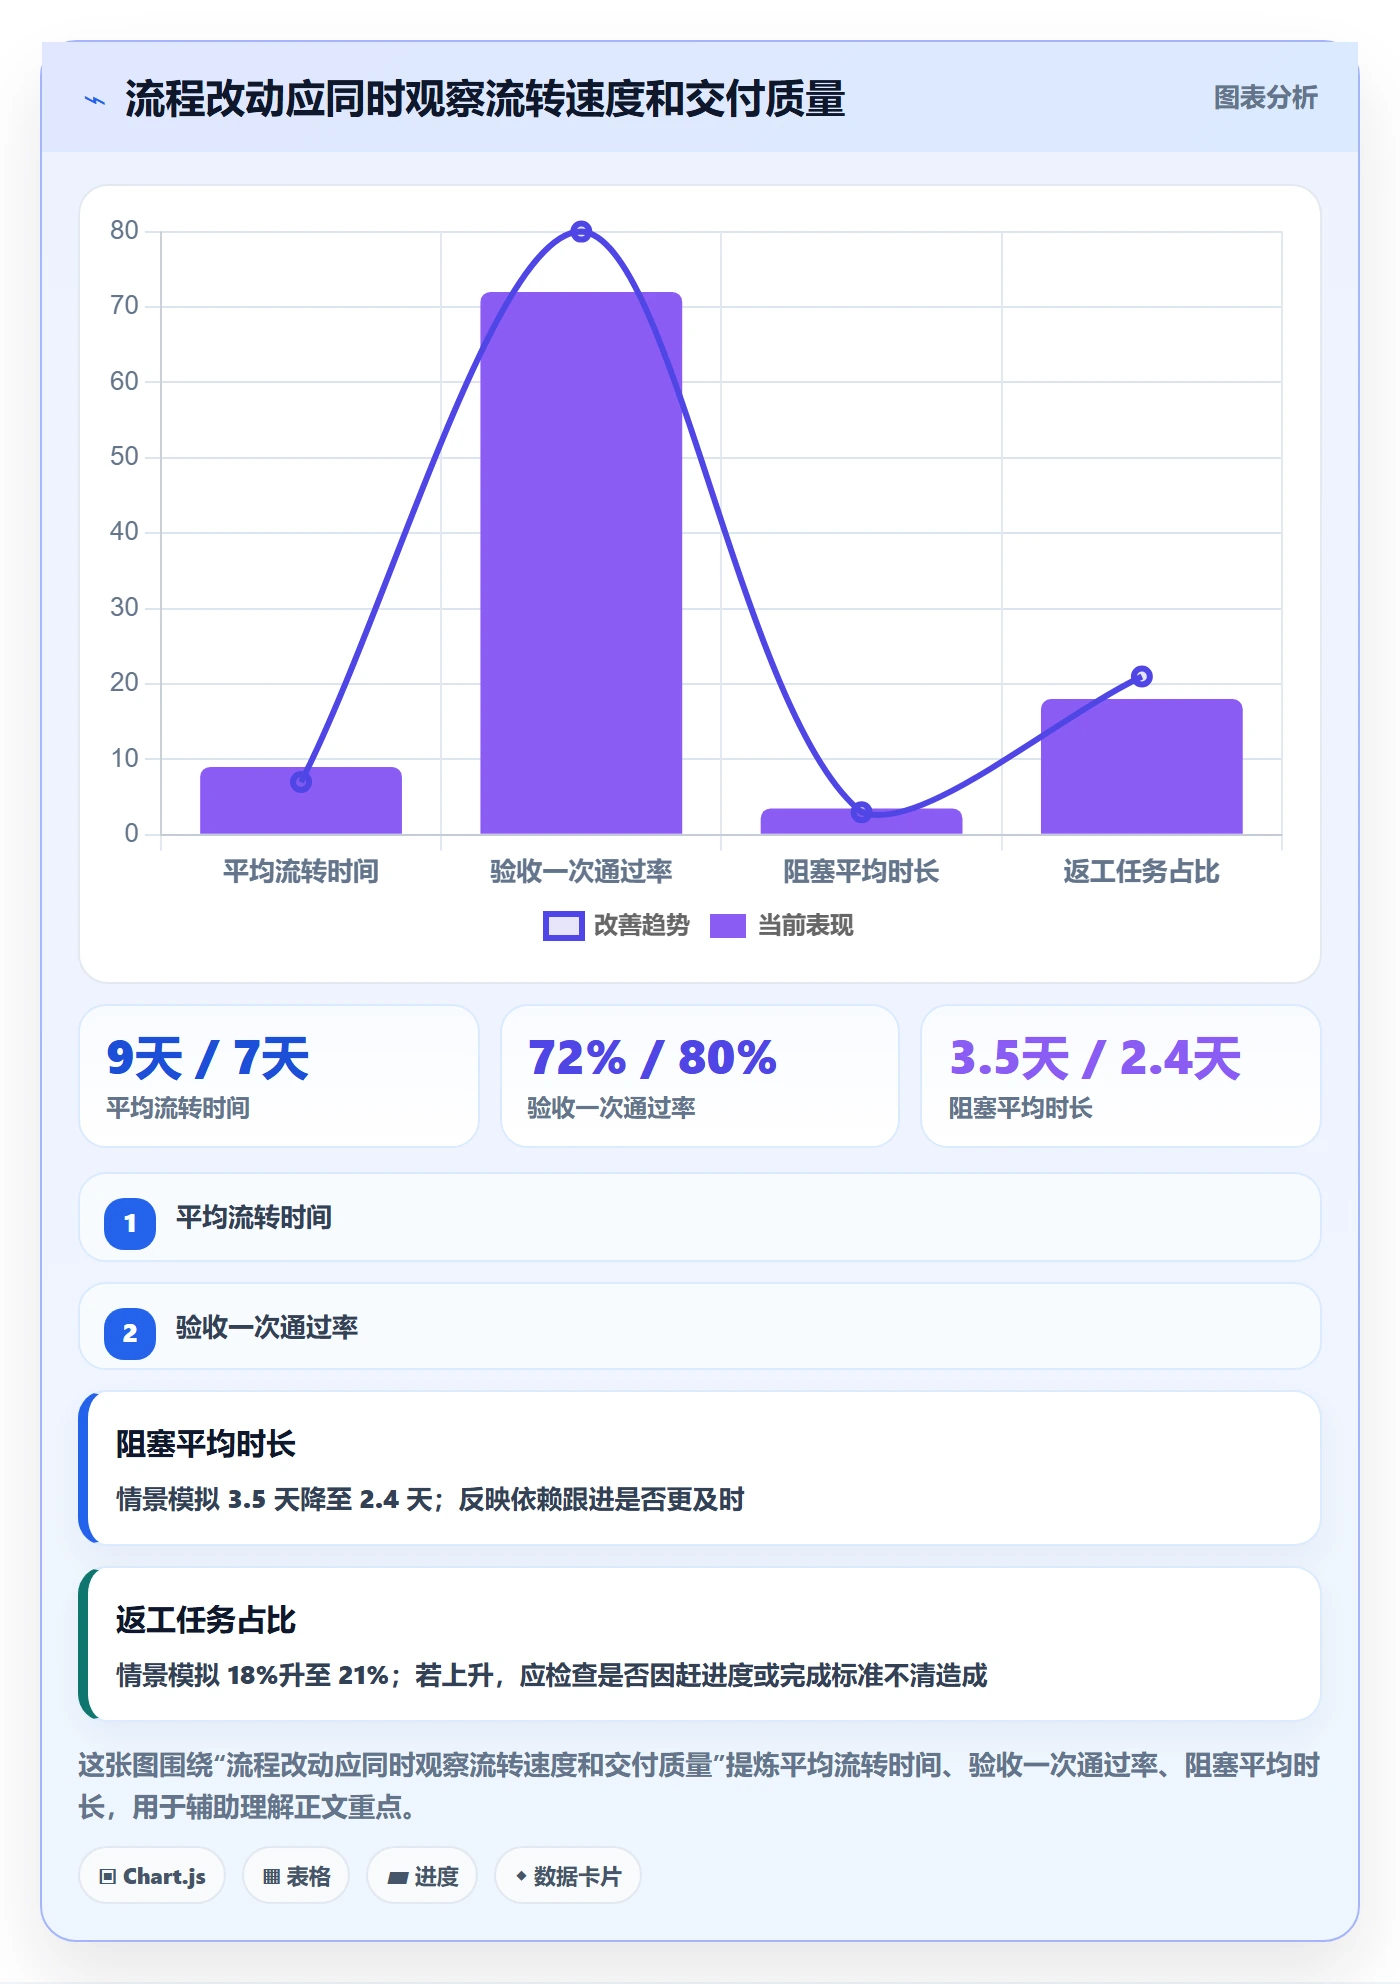Click y-axis value 40

[x=125, y=532]
